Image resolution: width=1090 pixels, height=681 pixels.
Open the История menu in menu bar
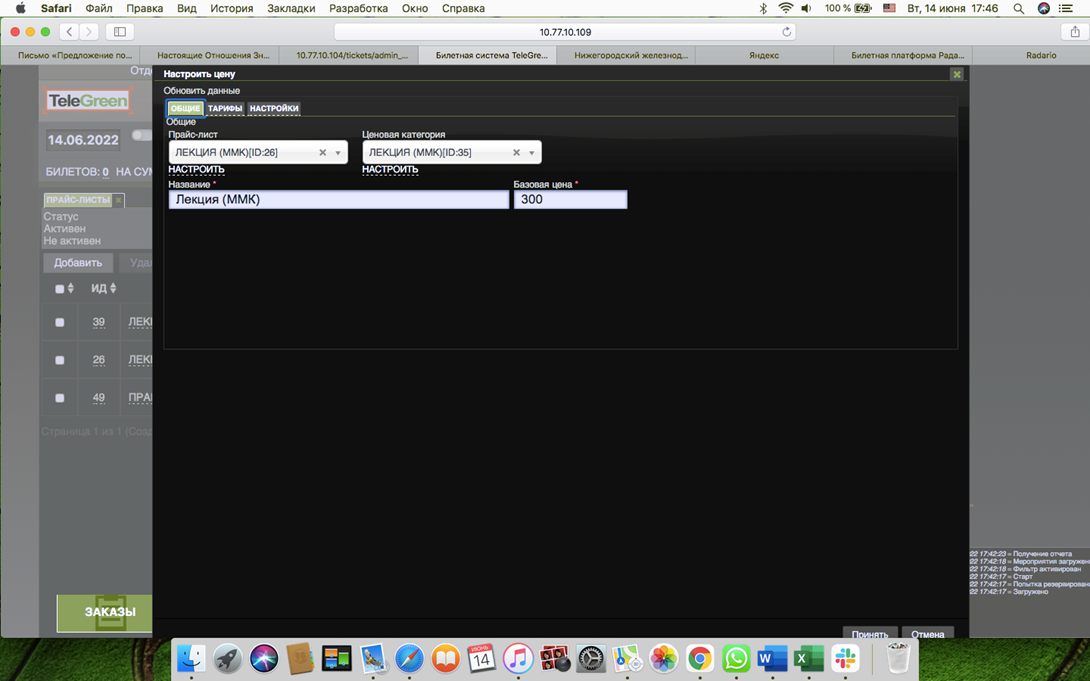(231, 8)
